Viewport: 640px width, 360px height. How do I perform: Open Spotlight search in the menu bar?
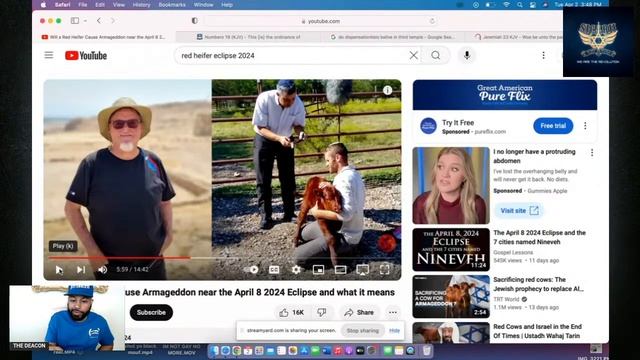[520, 4]
